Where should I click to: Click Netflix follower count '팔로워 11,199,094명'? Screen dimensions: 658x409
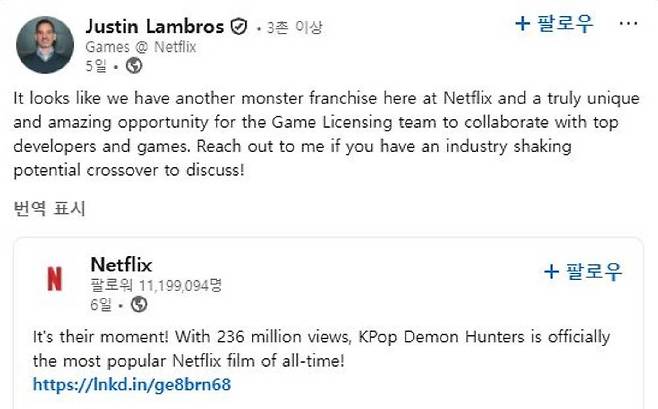coord(156,285)
